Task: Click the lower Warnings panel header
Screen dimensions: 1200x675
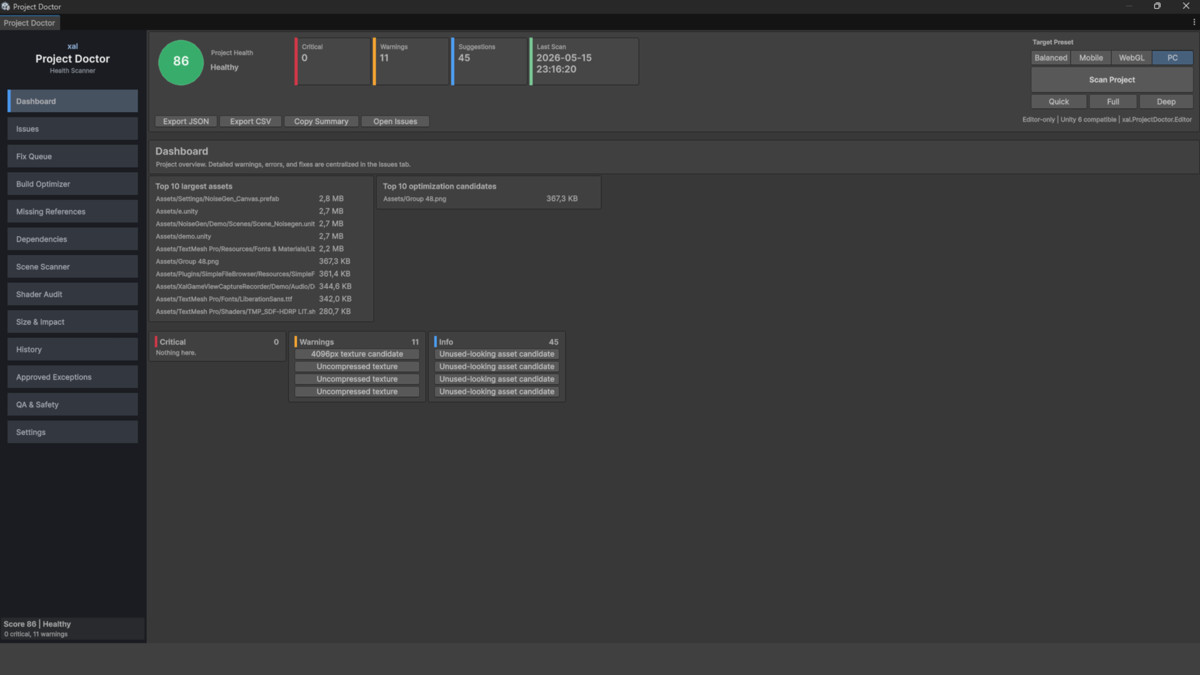Action: pos(358,342)
